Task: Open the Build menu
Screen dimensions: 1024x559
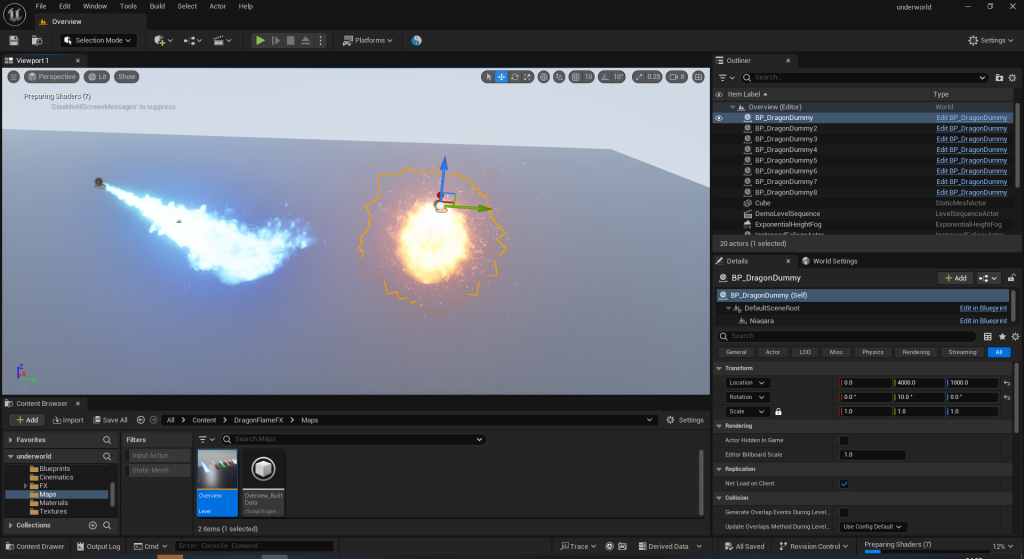Action: (157, 6)
